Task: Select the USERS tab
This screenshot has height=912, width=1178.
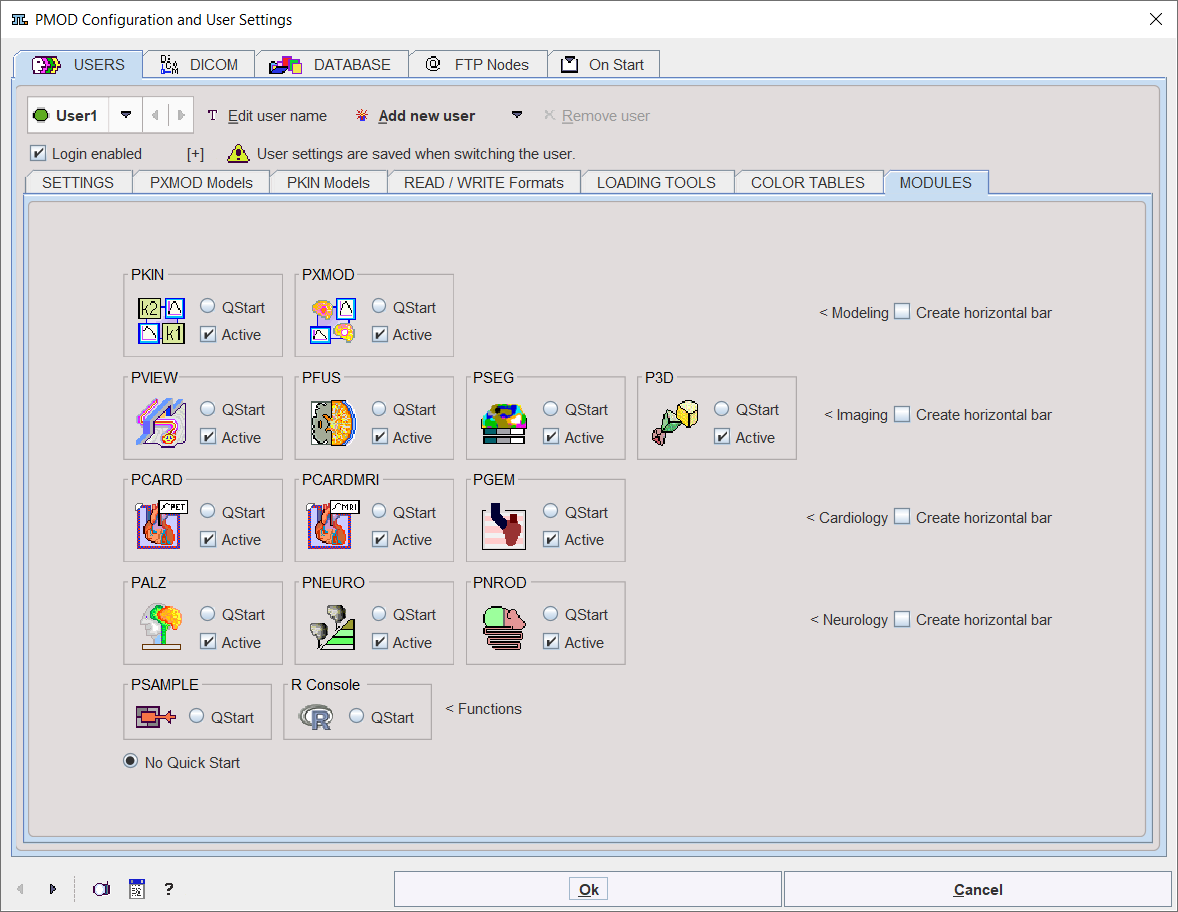Action: coord(78,65)
